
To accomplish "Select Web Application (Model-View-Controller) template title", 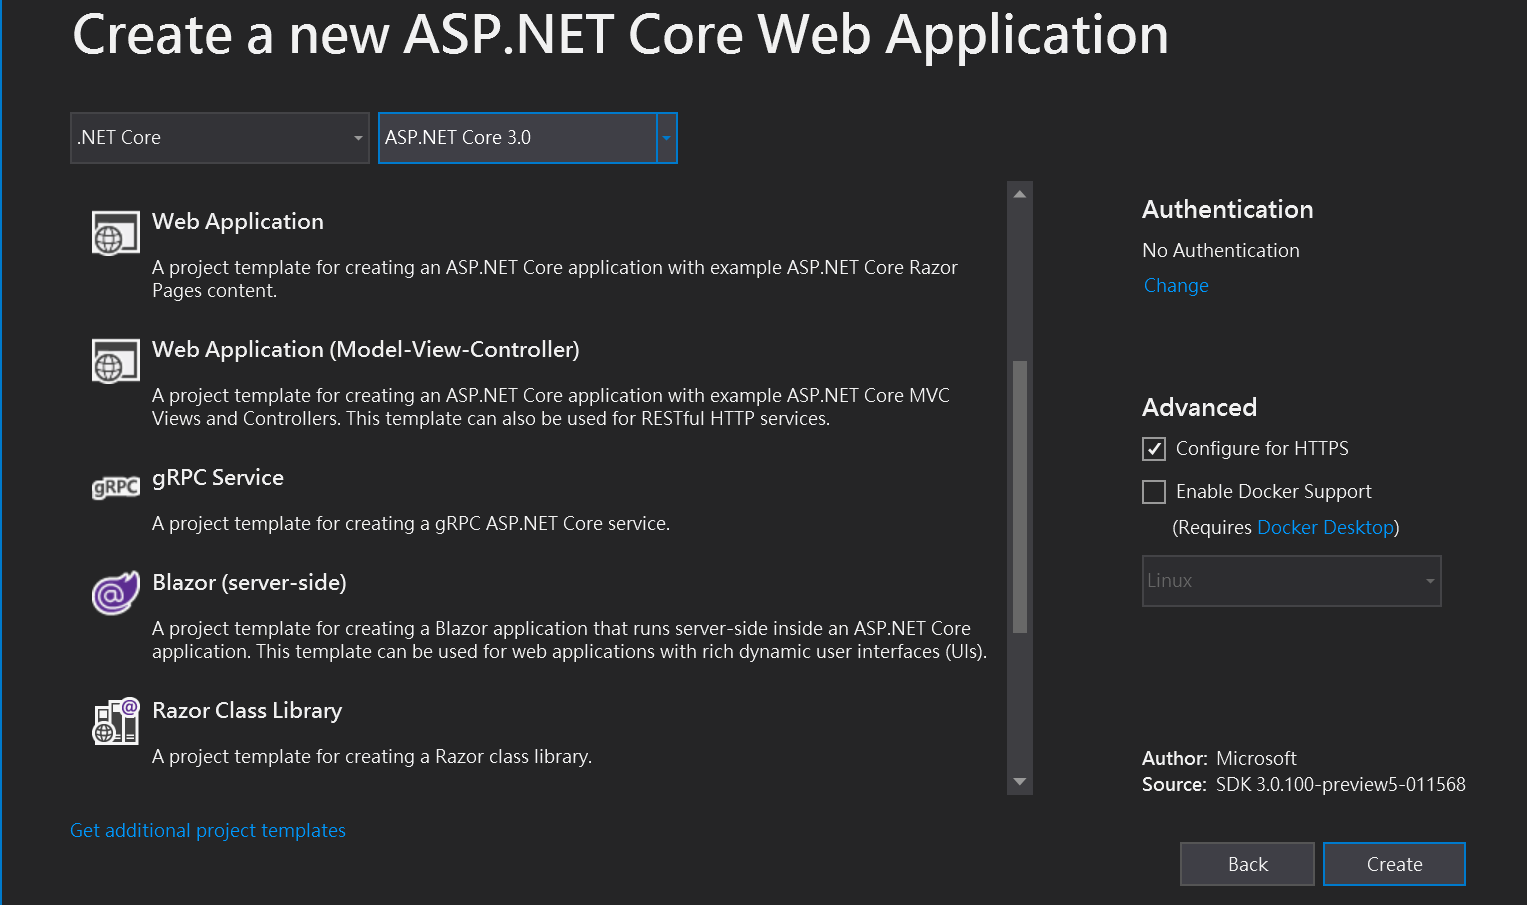I will coord(365,350).
